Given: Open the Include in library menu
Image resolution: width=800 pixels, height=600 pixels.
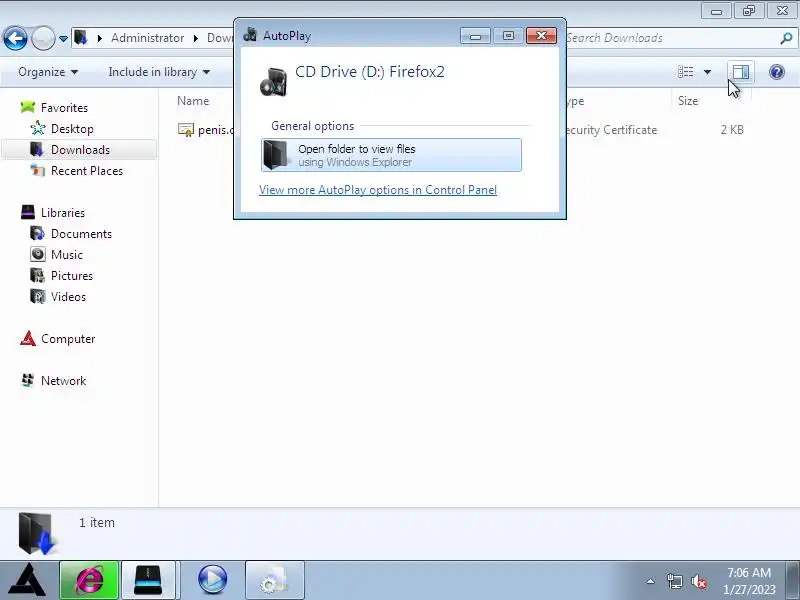Looking at the screenshot, I should [x=159, y=72].
